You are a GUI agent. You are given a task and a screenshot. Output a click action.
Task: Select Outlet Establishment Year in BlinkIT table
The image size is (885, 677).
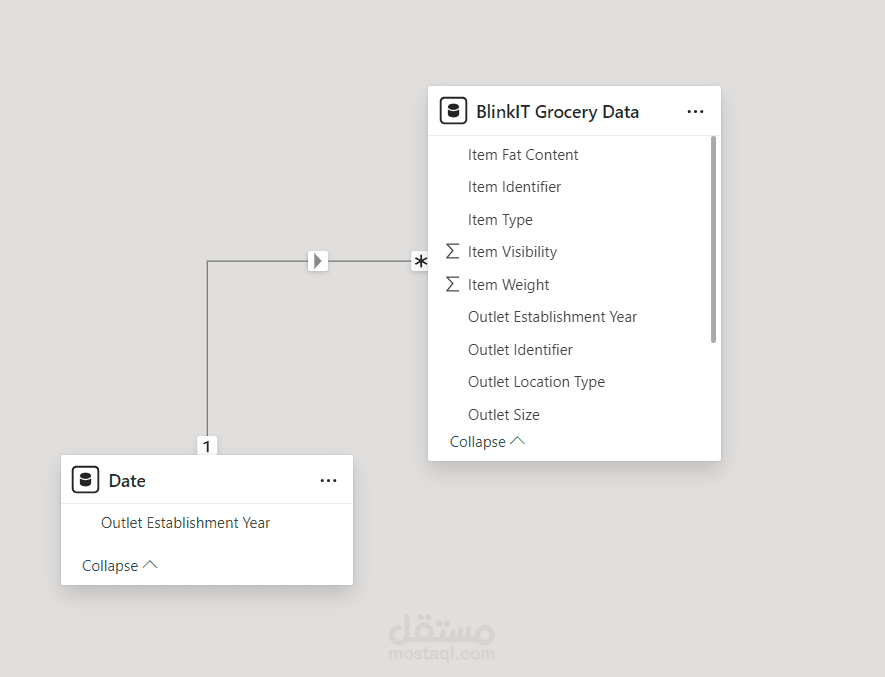[x=552, y=317]
